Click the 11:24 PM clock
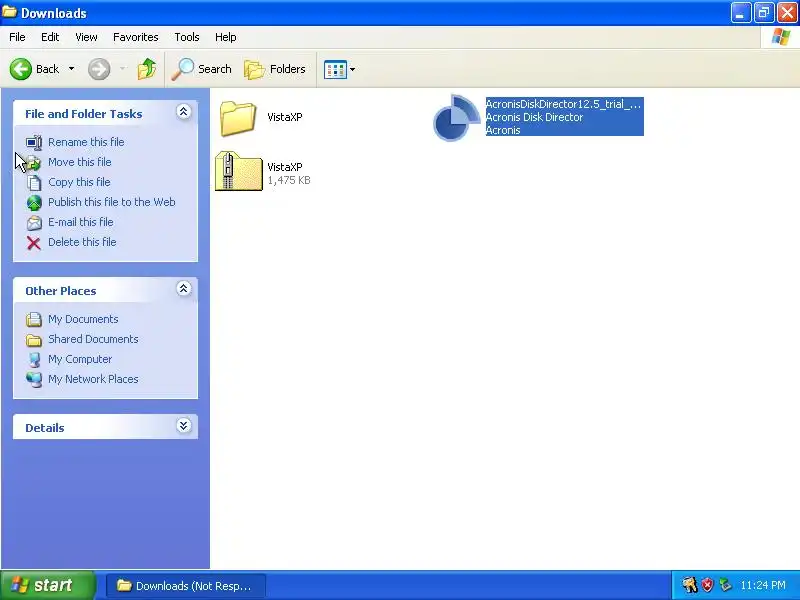 [x=763, y=585]
